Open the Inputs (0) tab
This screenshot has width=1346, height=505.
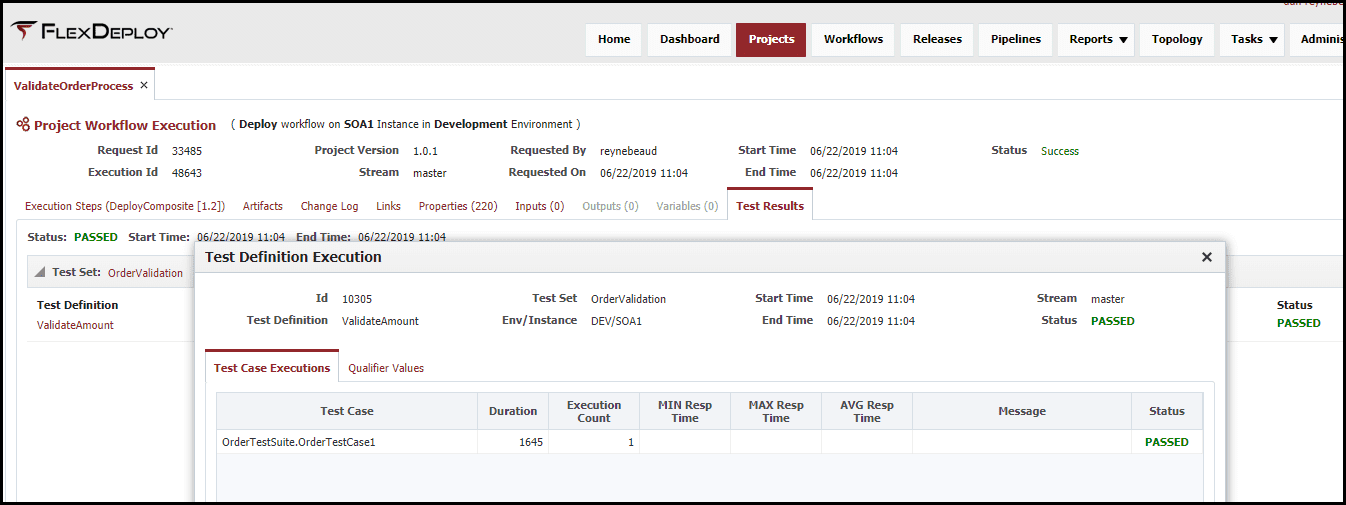[x=540, y=206]
